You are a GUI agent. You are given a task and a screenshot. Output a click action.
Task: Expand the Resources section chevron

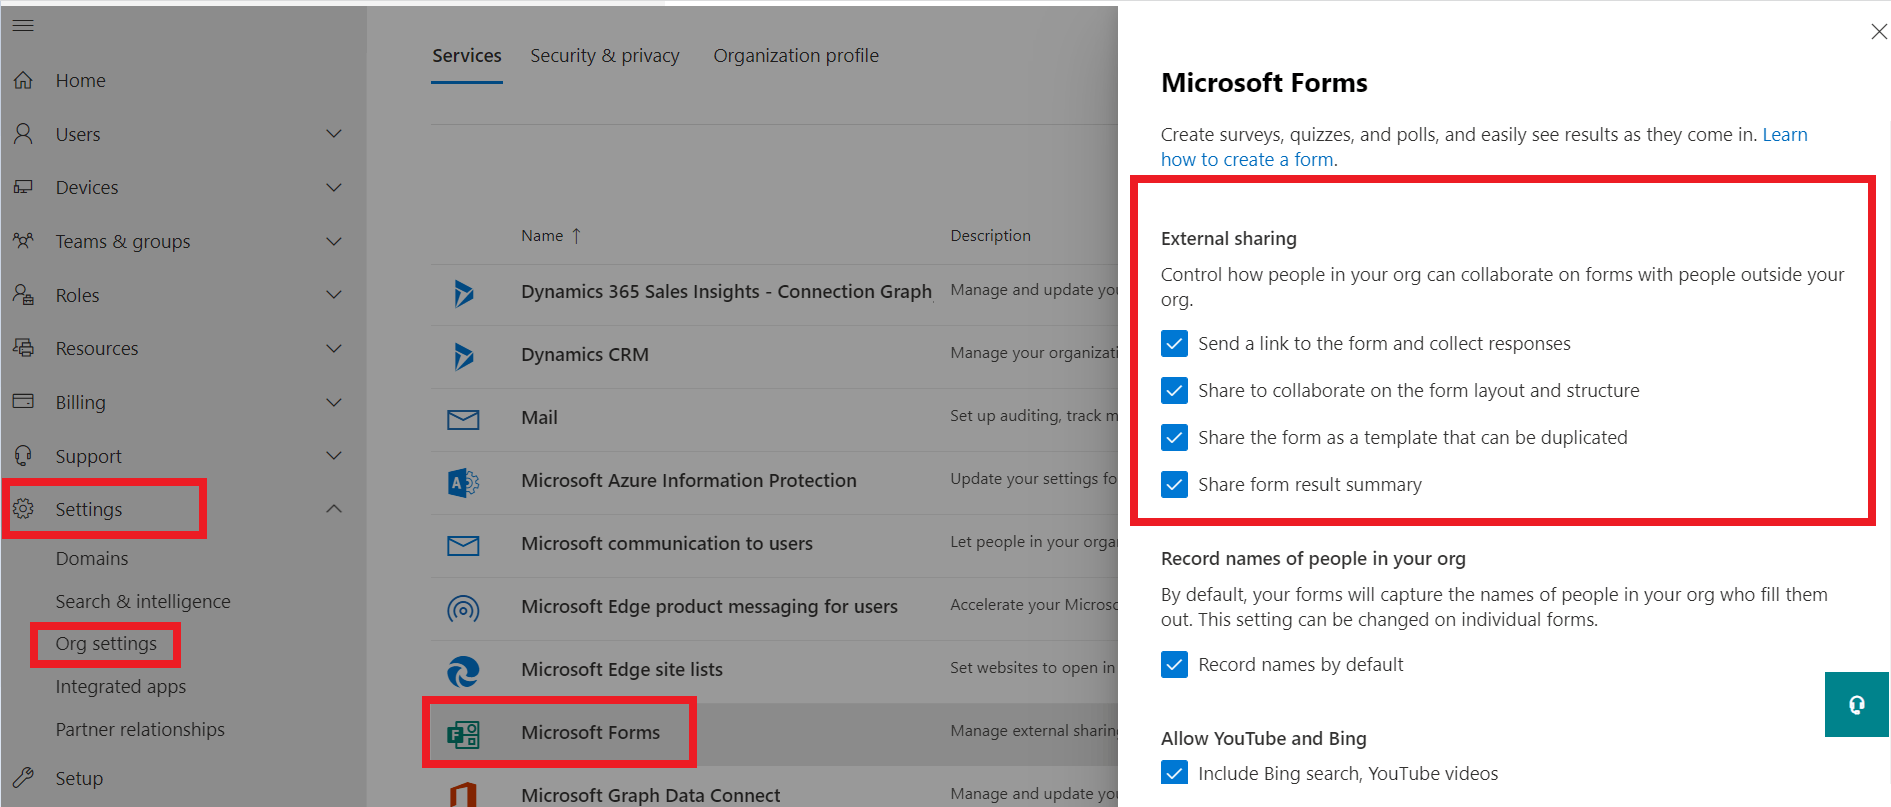tap(334, 348)
